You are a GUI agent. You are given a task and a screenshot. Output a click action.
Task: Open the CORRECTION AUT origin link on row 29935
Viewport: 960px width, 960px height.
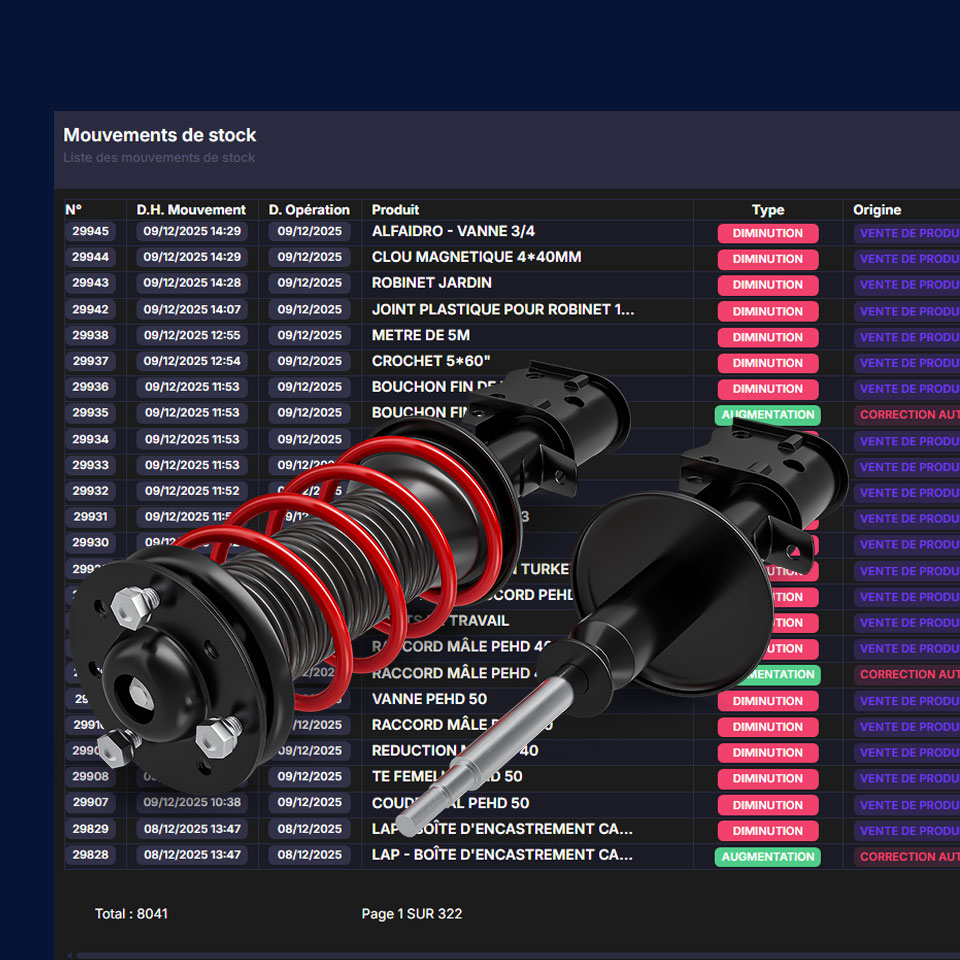point(907,414)
